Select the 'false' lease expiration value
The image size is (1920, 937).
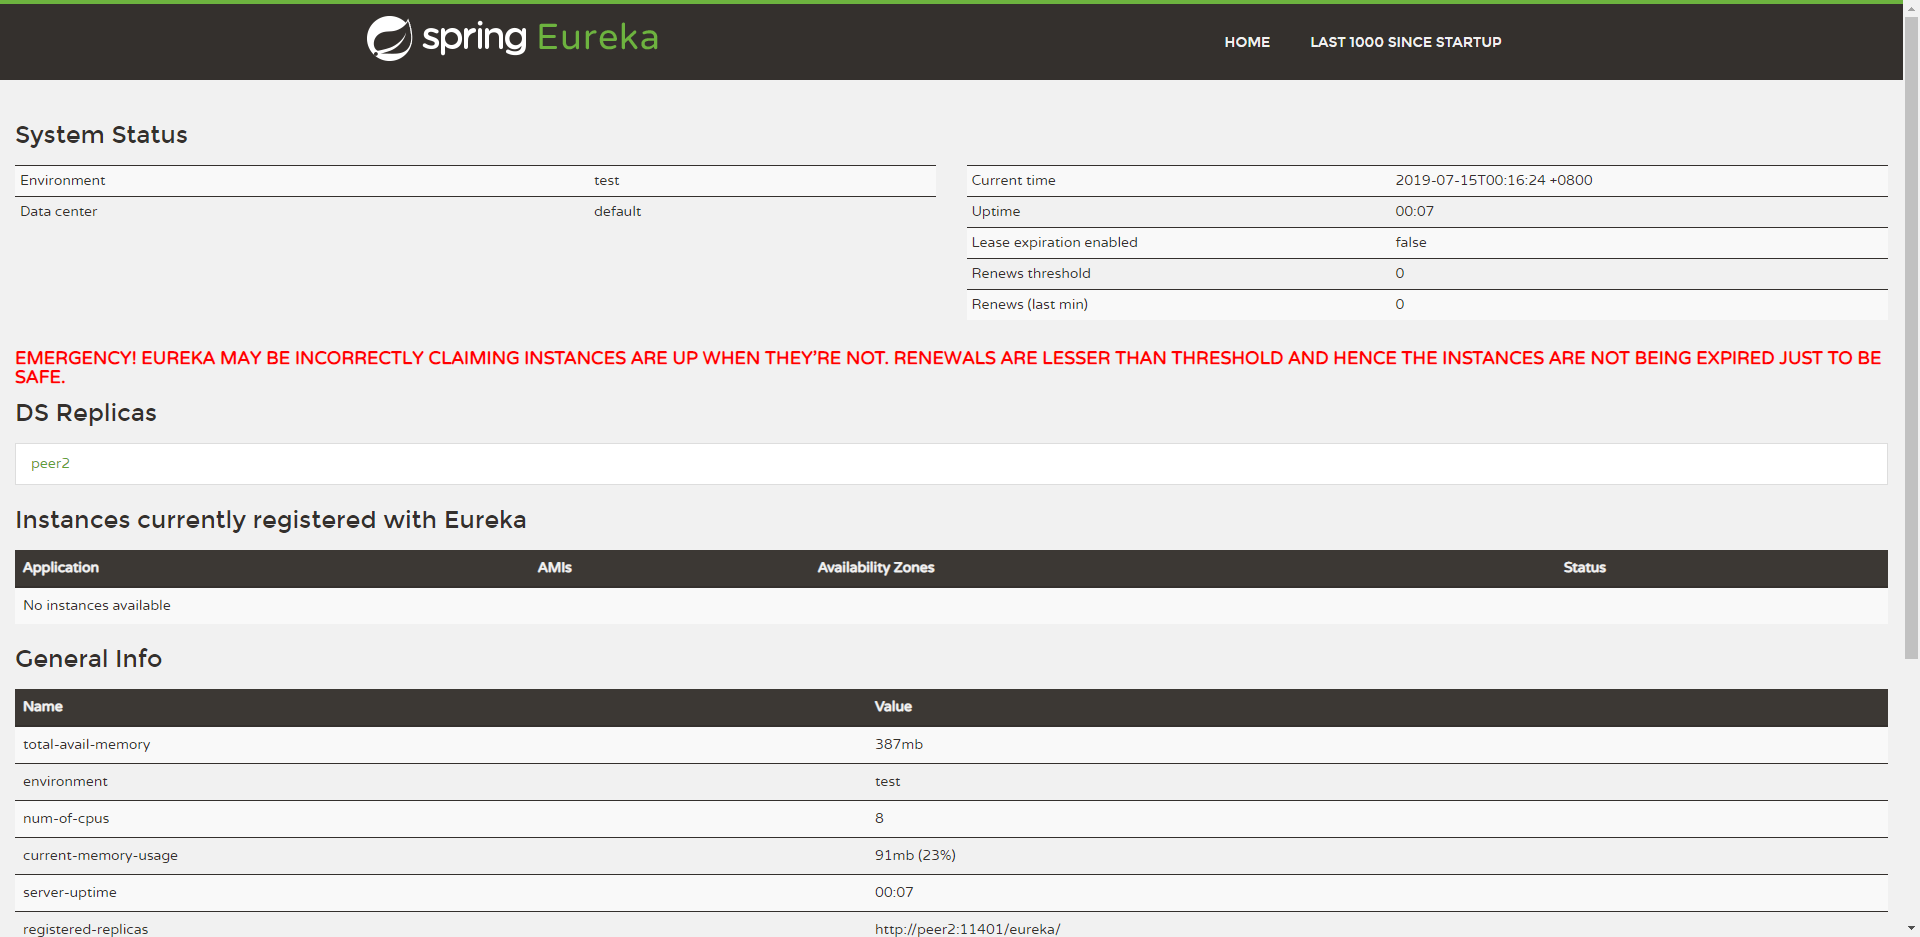coord(1411,242)
